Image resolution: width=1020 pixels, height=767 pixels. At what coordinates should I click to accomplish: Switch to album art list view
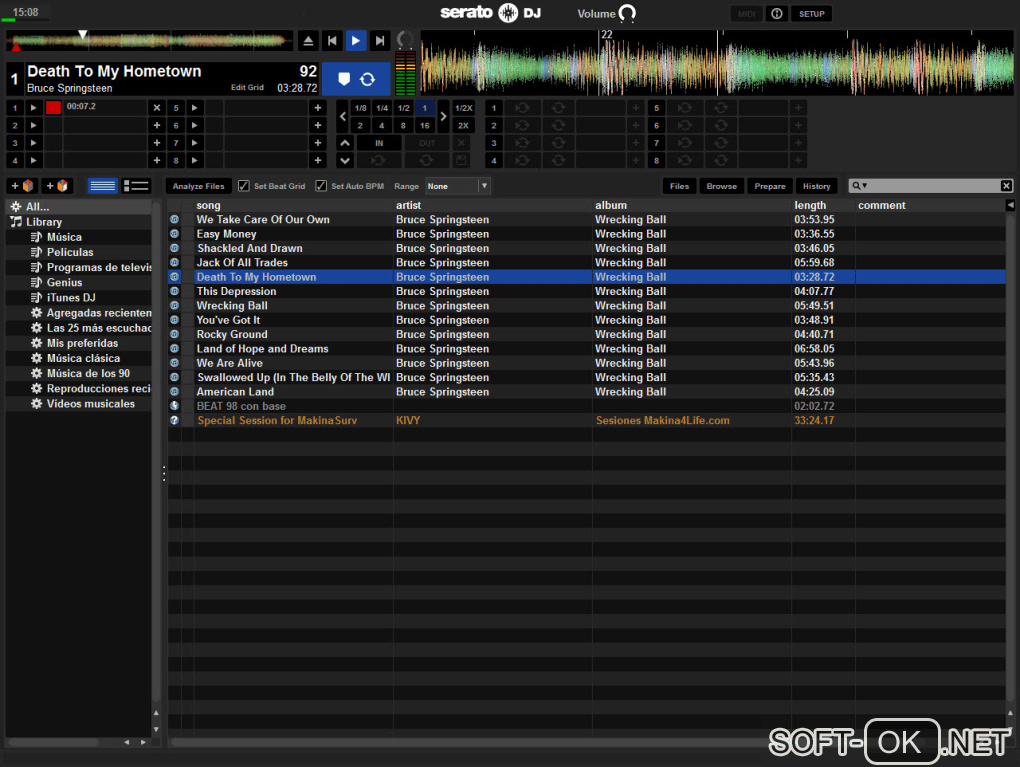tap(137, 186)
